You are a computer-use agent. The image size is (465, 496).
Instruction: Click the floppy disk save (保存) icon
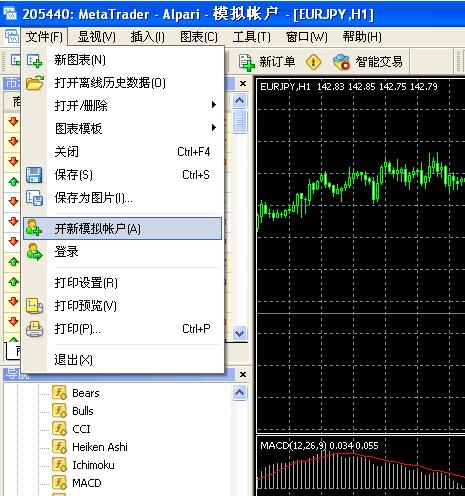pos(34,175)
